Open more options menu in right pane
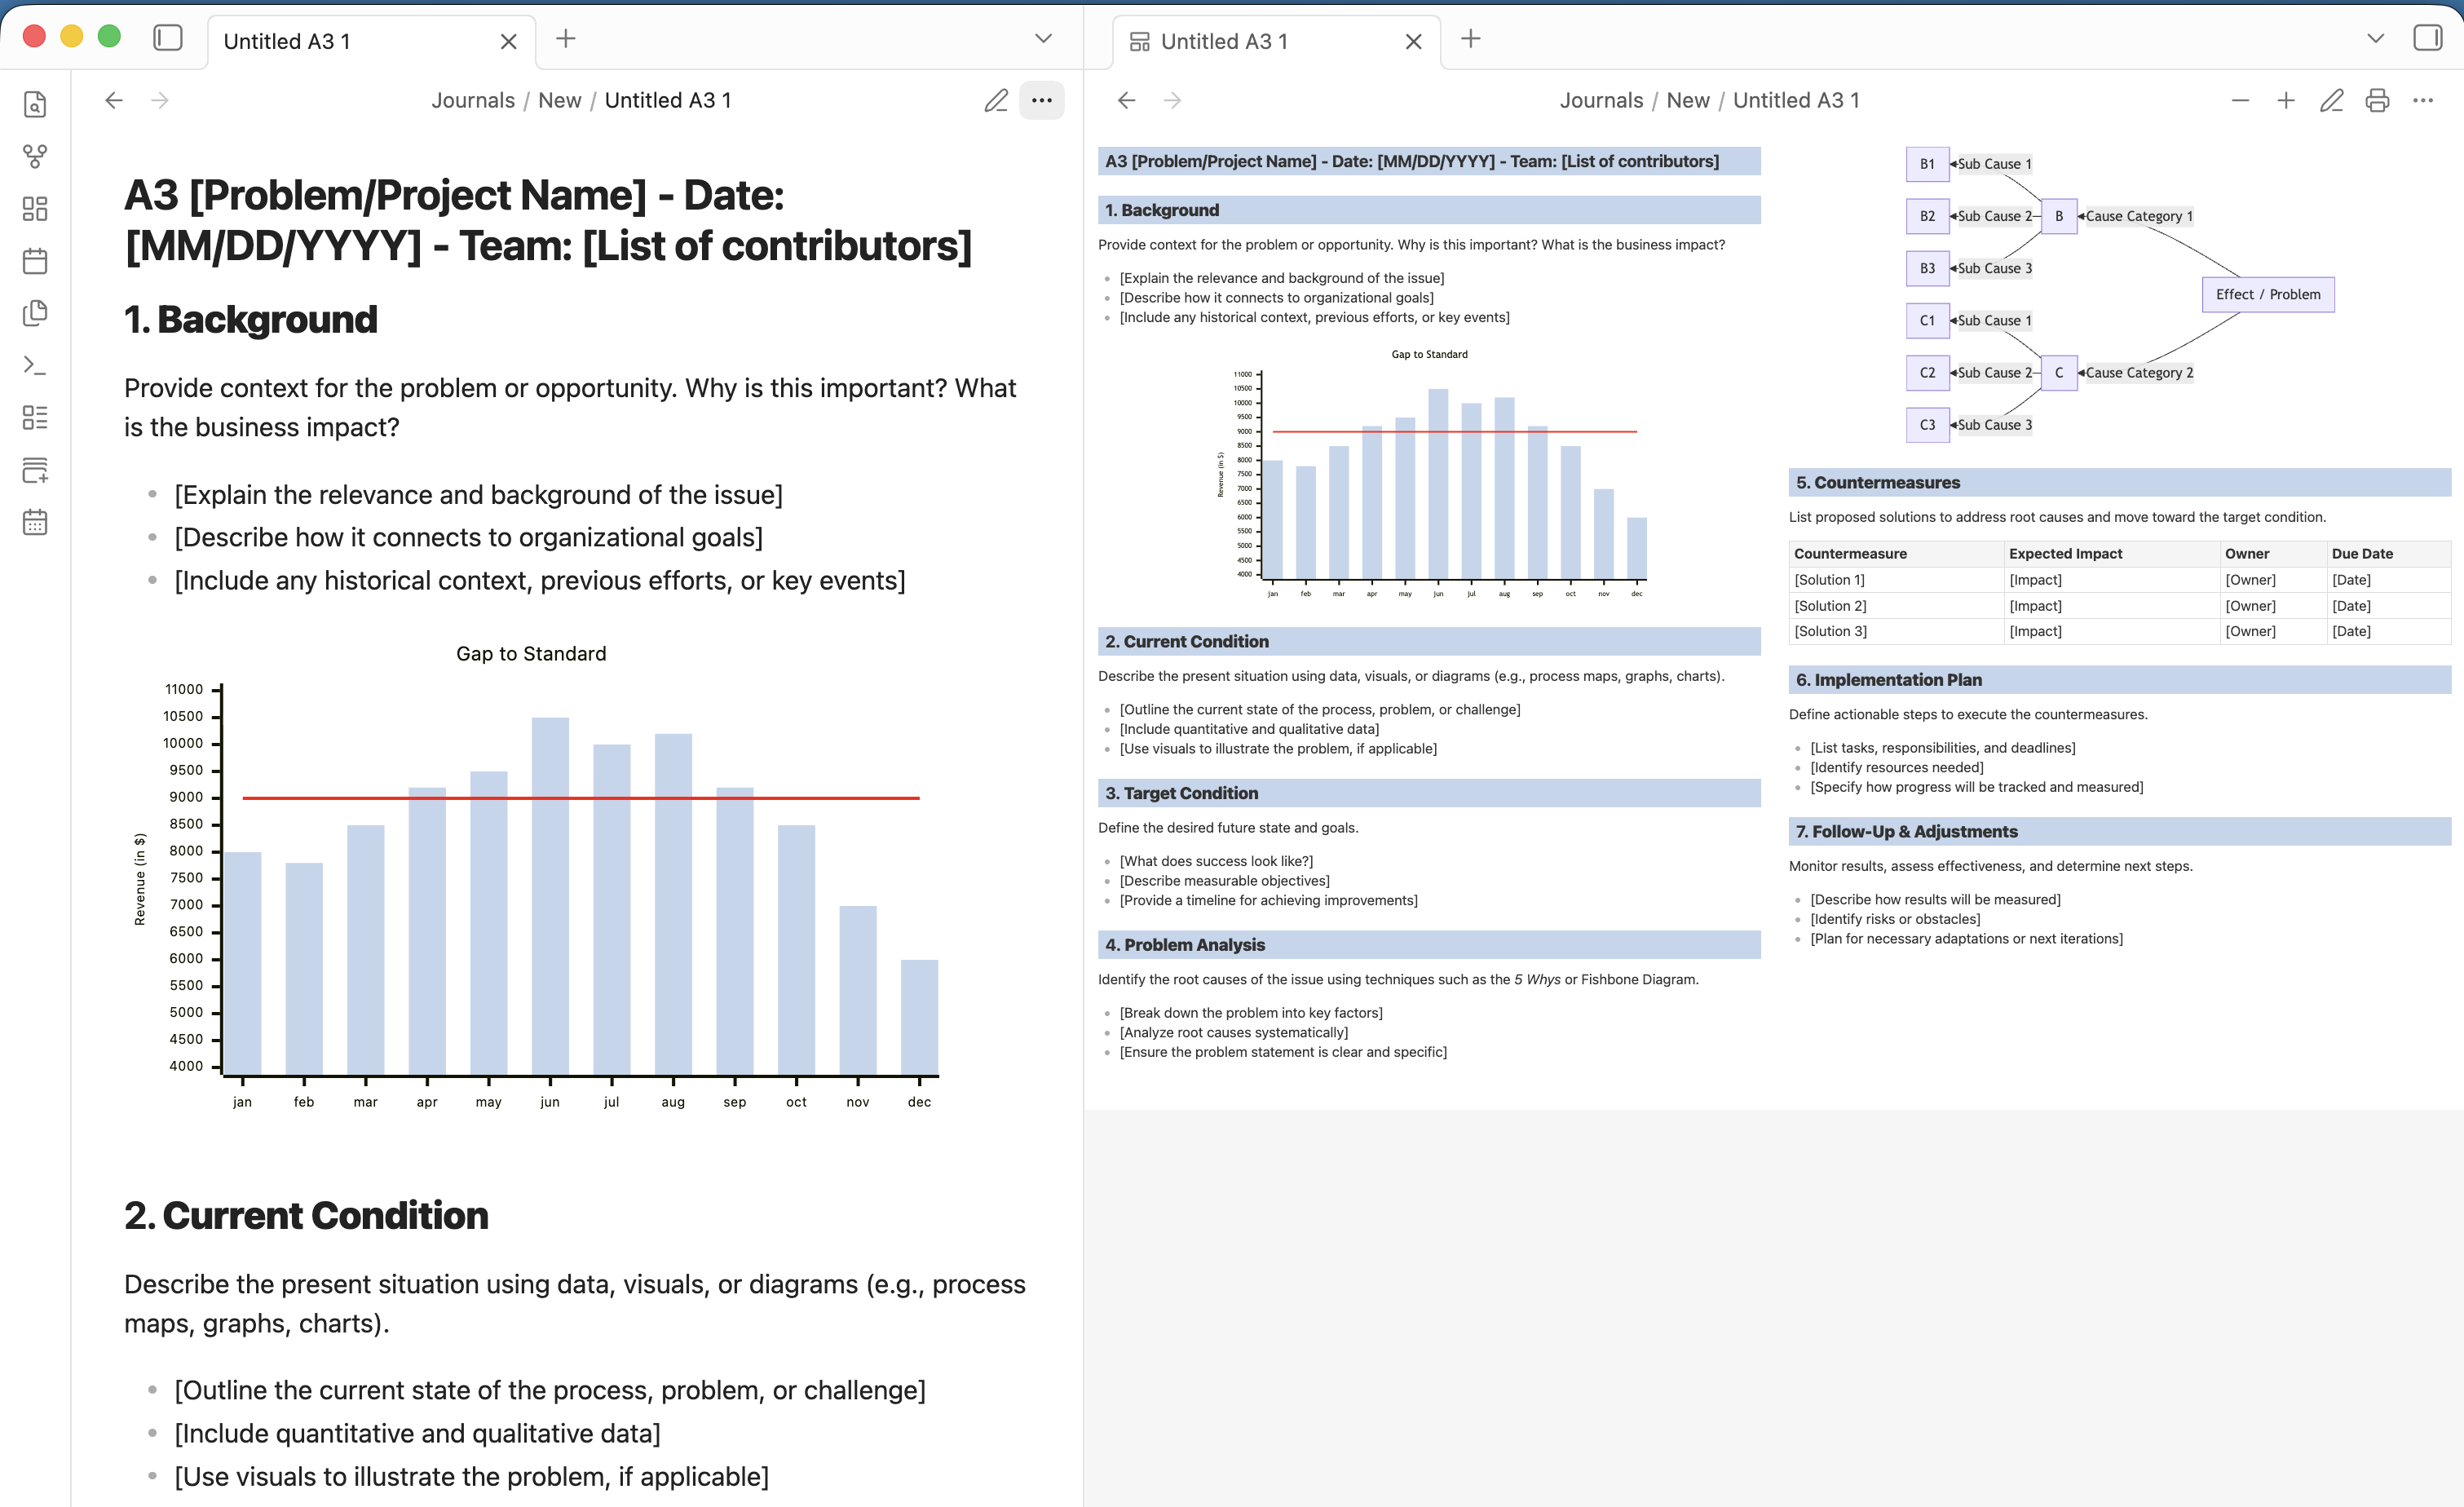Viewport: 2464px width, 1507px height. tap(2423, 100)
